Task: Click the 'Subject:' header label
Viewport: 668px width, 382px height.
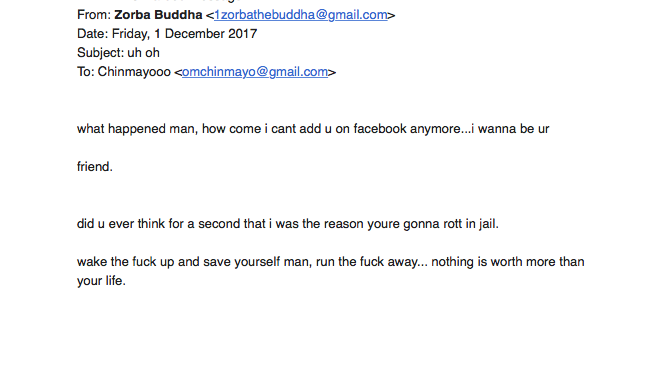Action: pyautogui.click(x=101, y=53)
